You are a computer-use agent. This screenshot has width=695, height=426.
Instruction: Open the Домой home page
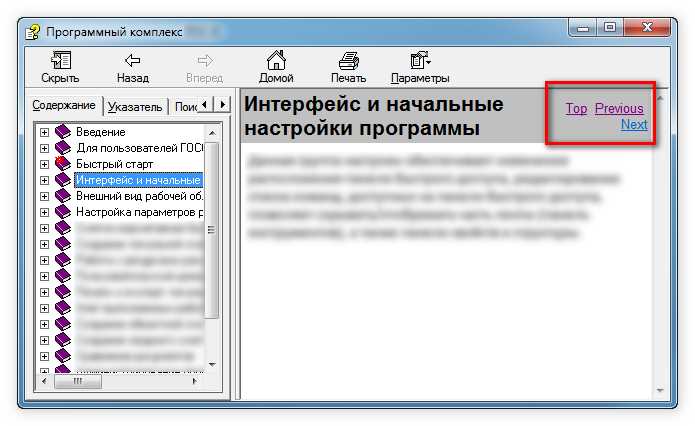pos(276,60)
